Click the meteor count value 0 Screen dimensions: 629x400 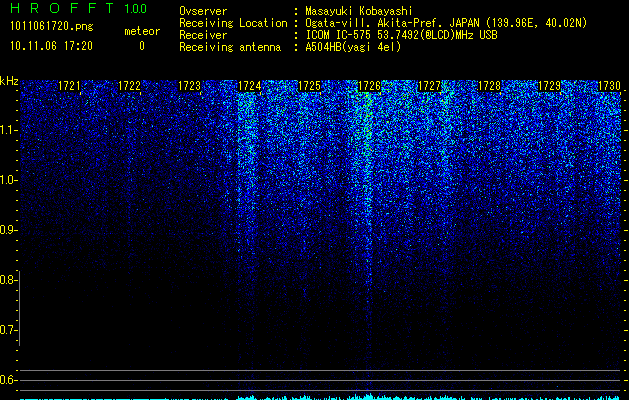[x=142, y=46]
